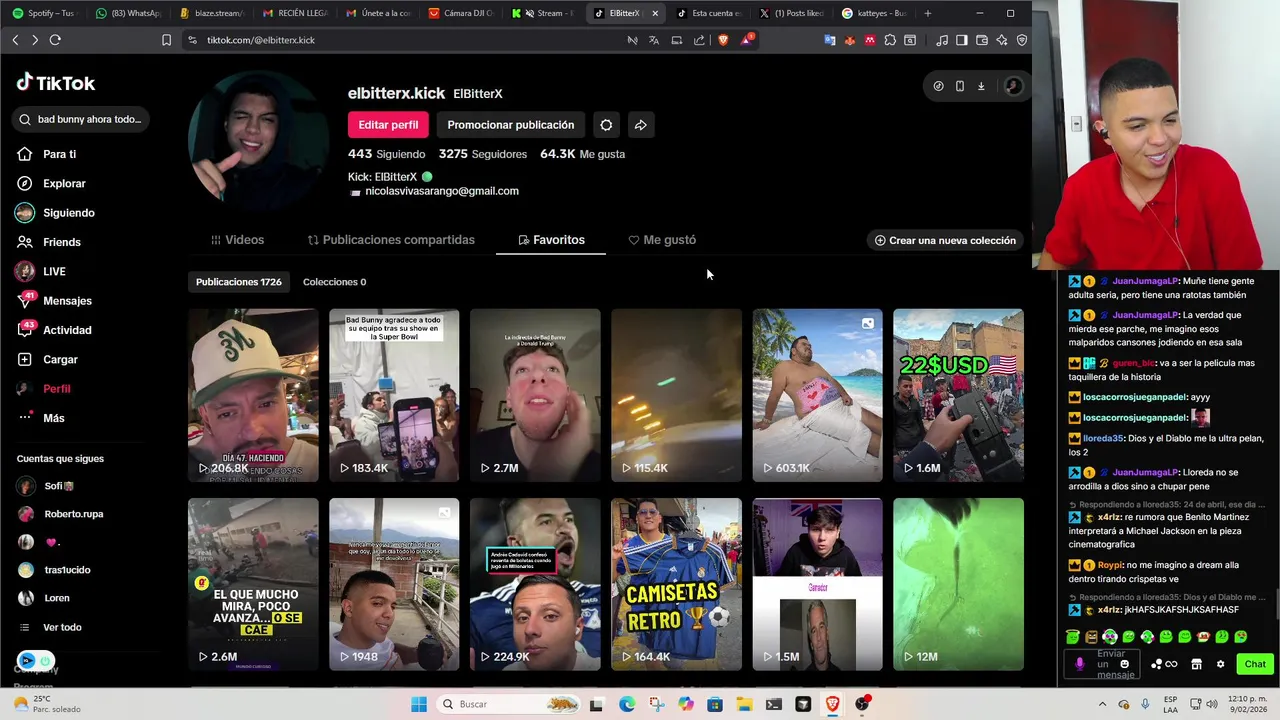1280x720 pixels.
Task: Open the MetaMask fox extension
Action: [849, 40]
